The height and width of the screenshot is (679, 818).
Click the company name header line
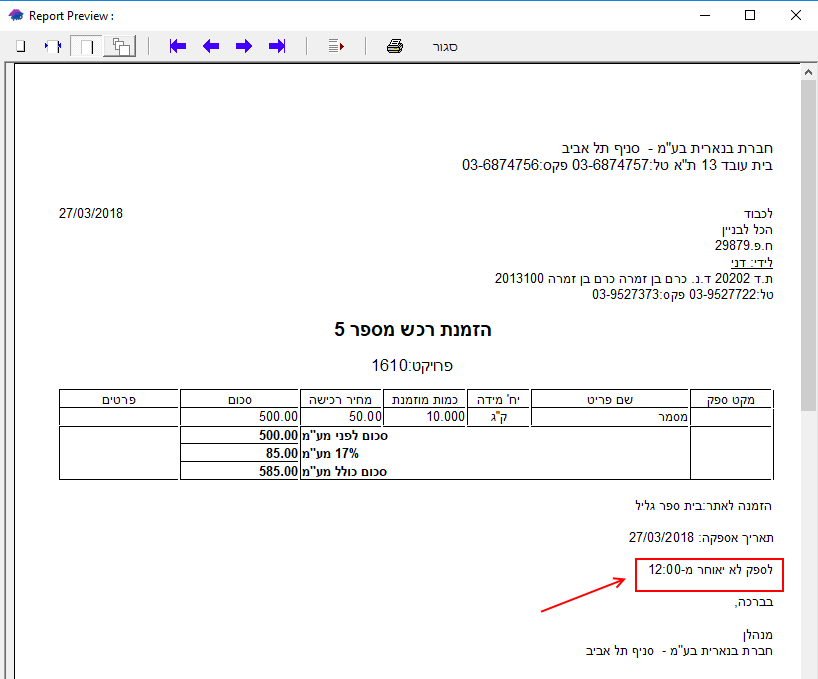(667, 149)
